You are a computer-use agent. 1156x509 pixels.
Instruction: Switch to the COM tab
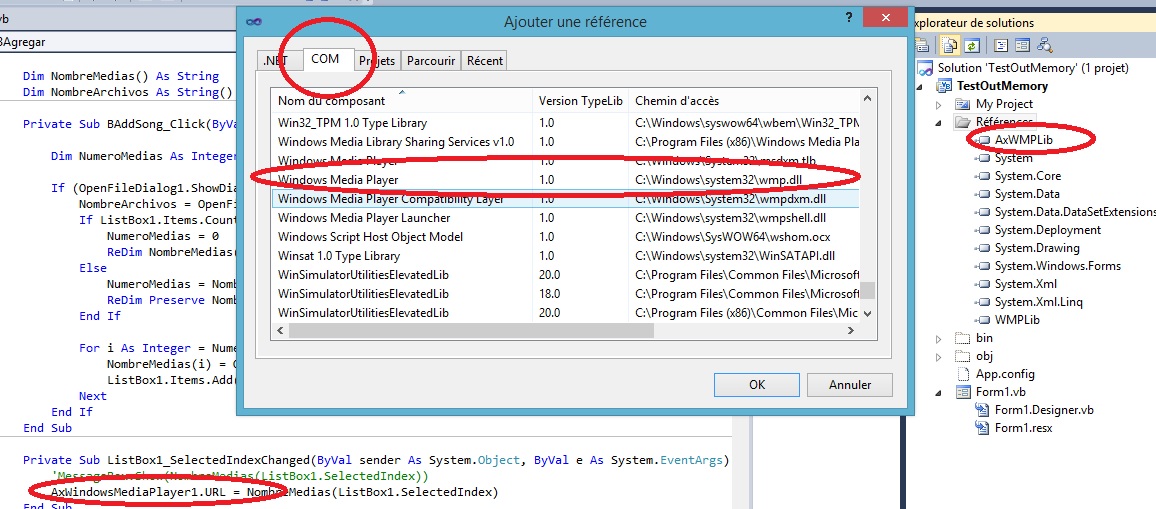click(325, 58)
